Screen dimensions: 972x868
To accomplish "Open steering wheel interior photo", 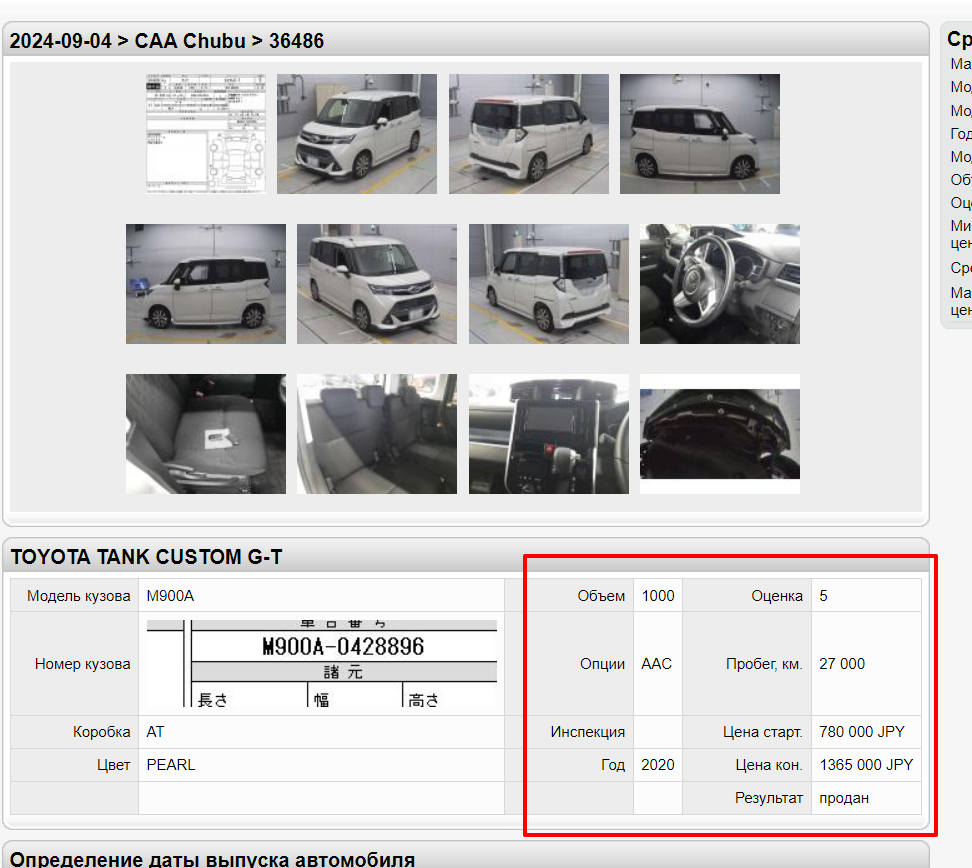I will pyautogui.click(x=720, y=284).
